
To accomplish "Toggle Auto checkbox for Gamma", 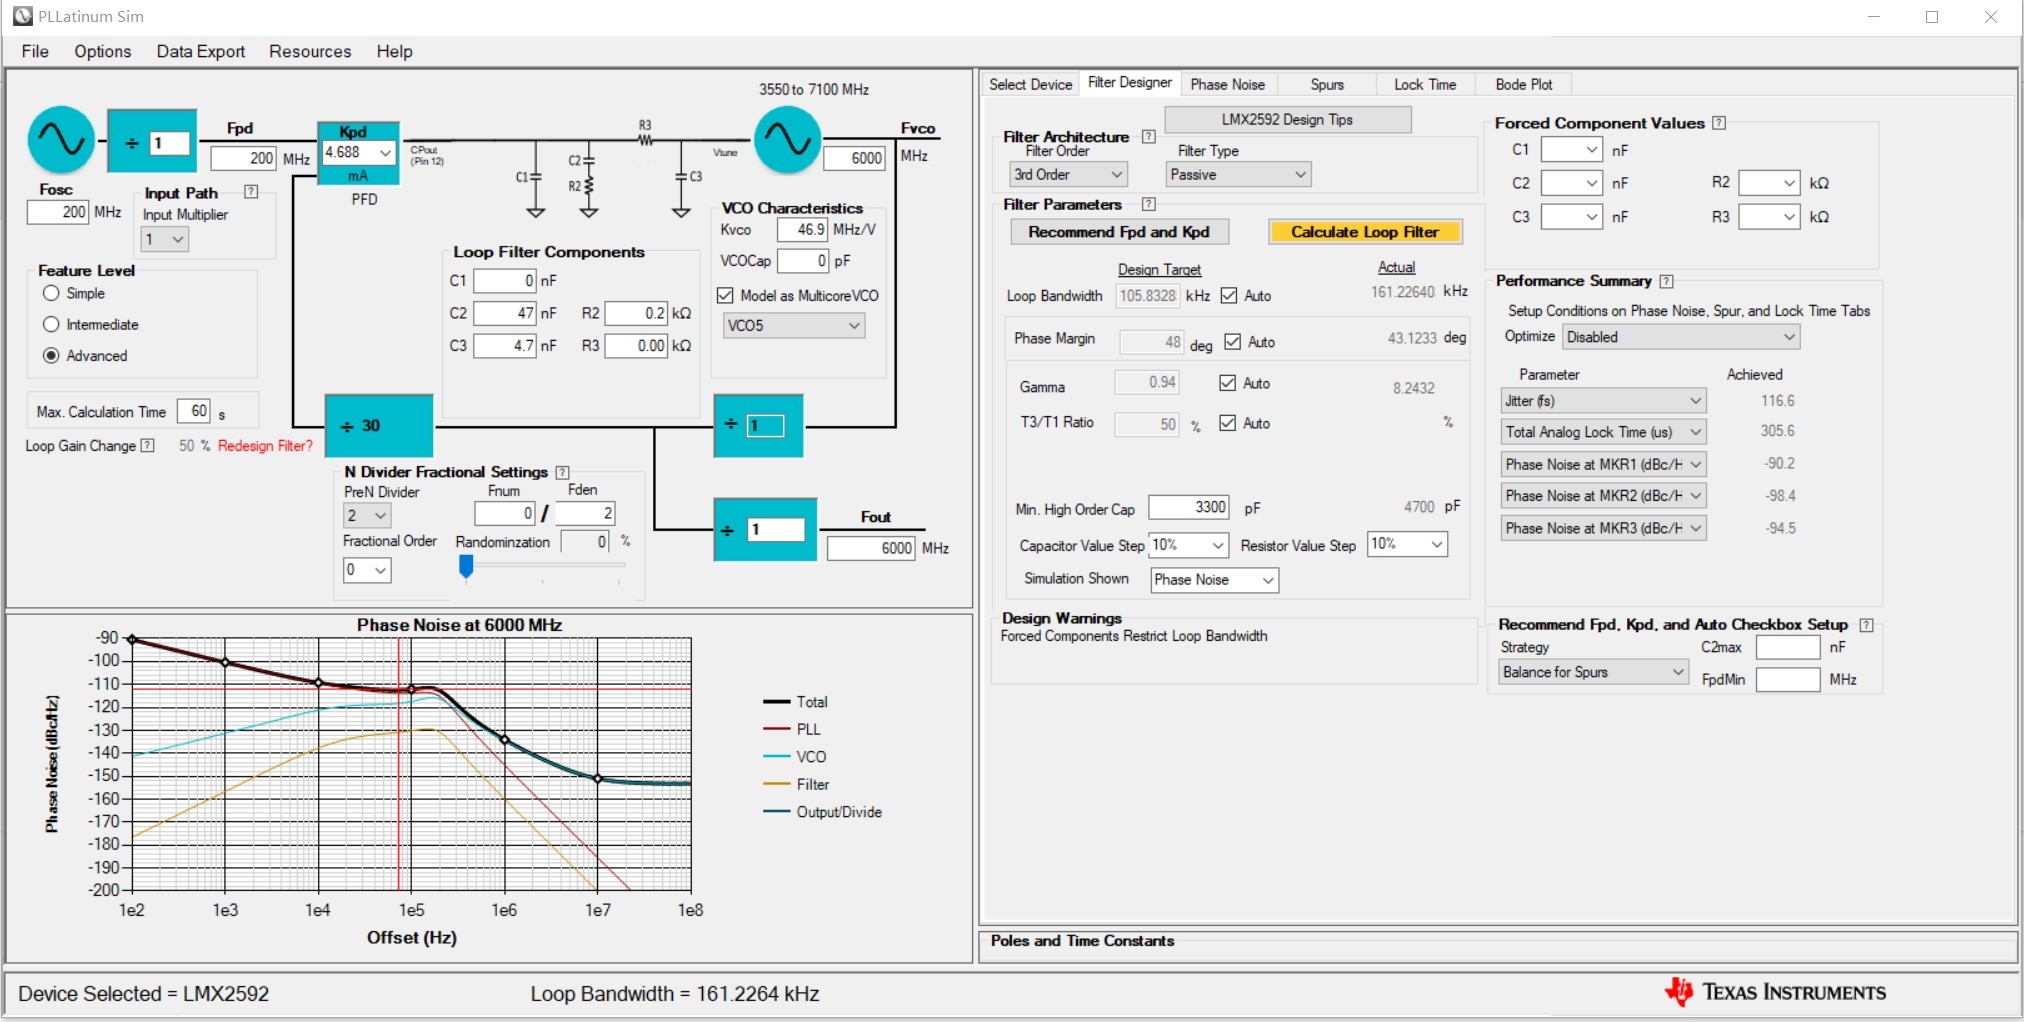I will (1228, 383).
